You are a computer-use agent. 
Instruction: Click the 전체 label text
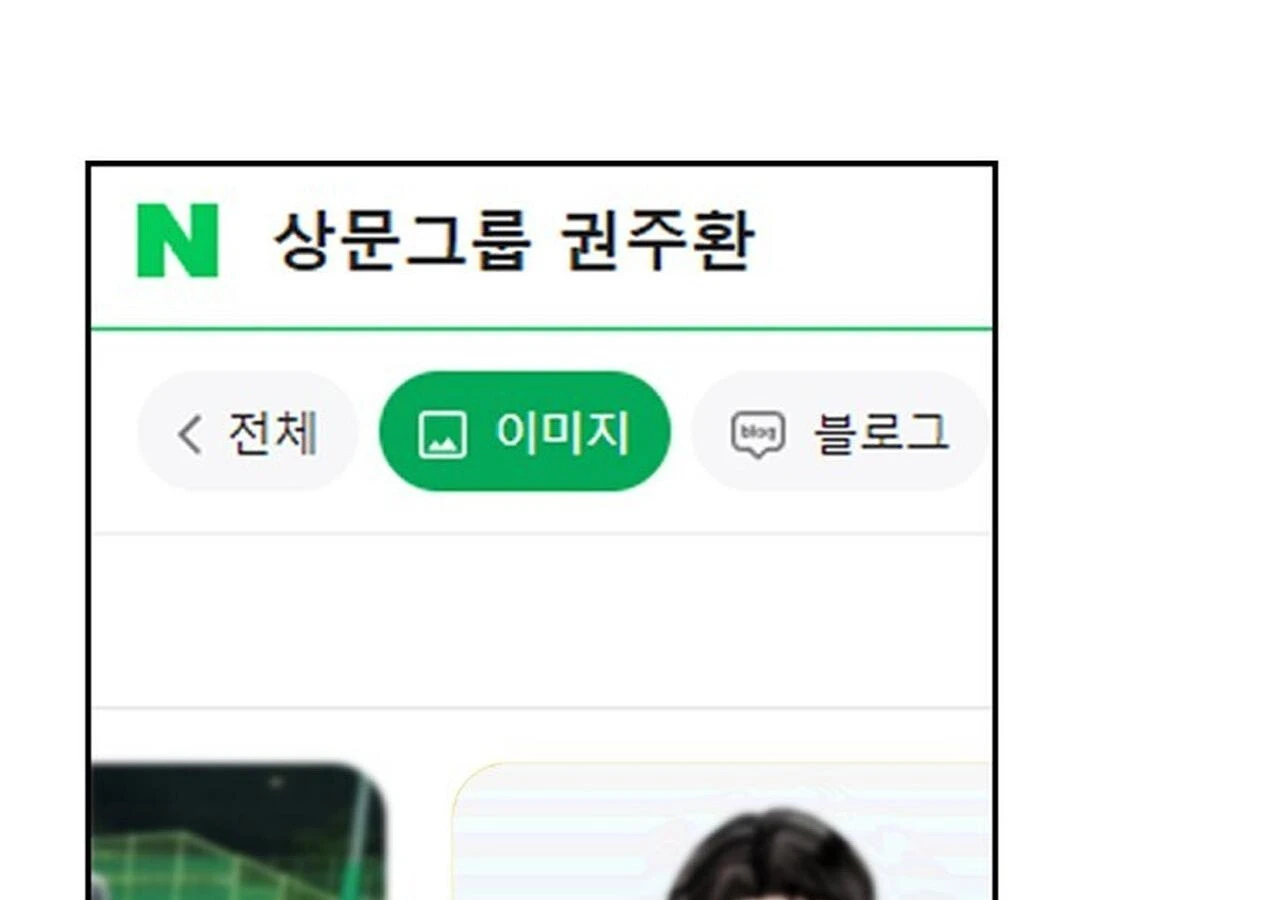(273, 434)
